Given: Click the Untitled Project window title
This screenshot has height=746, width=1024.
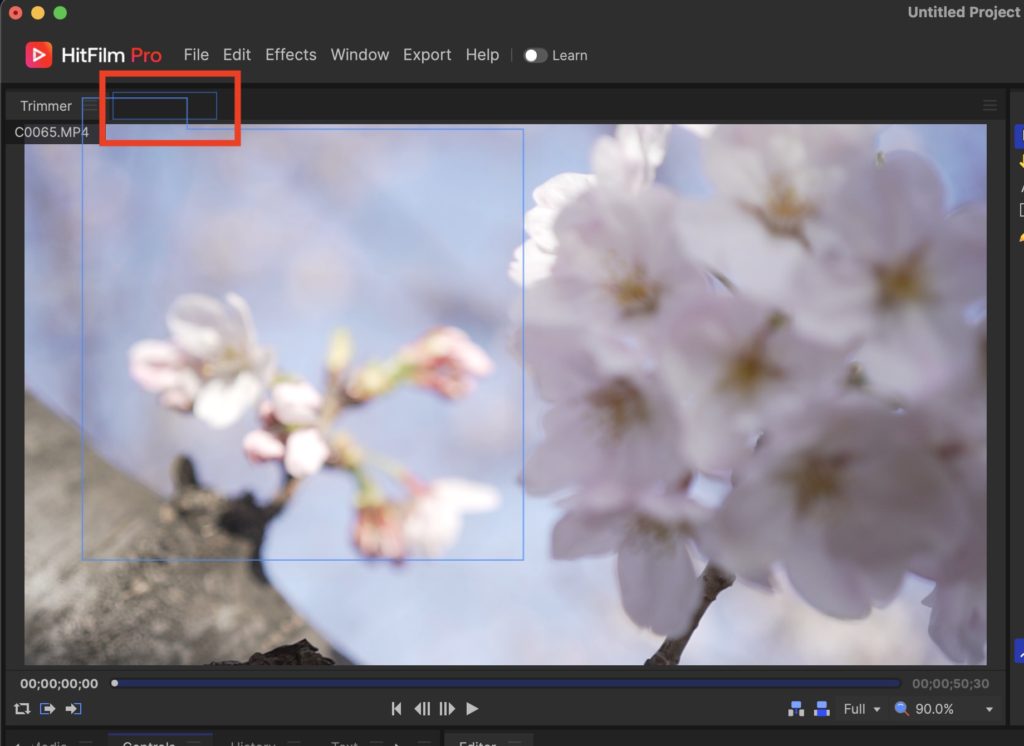Looking at the screenshot, I should click(964, 12).
